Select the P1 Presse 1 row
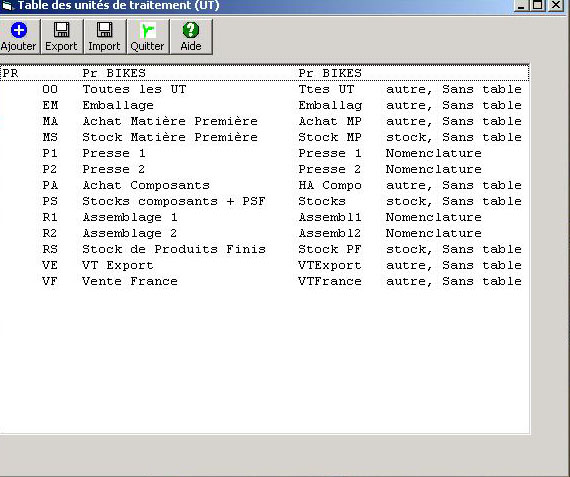Screen dimensions: 570x477 (x=264, y=153)
